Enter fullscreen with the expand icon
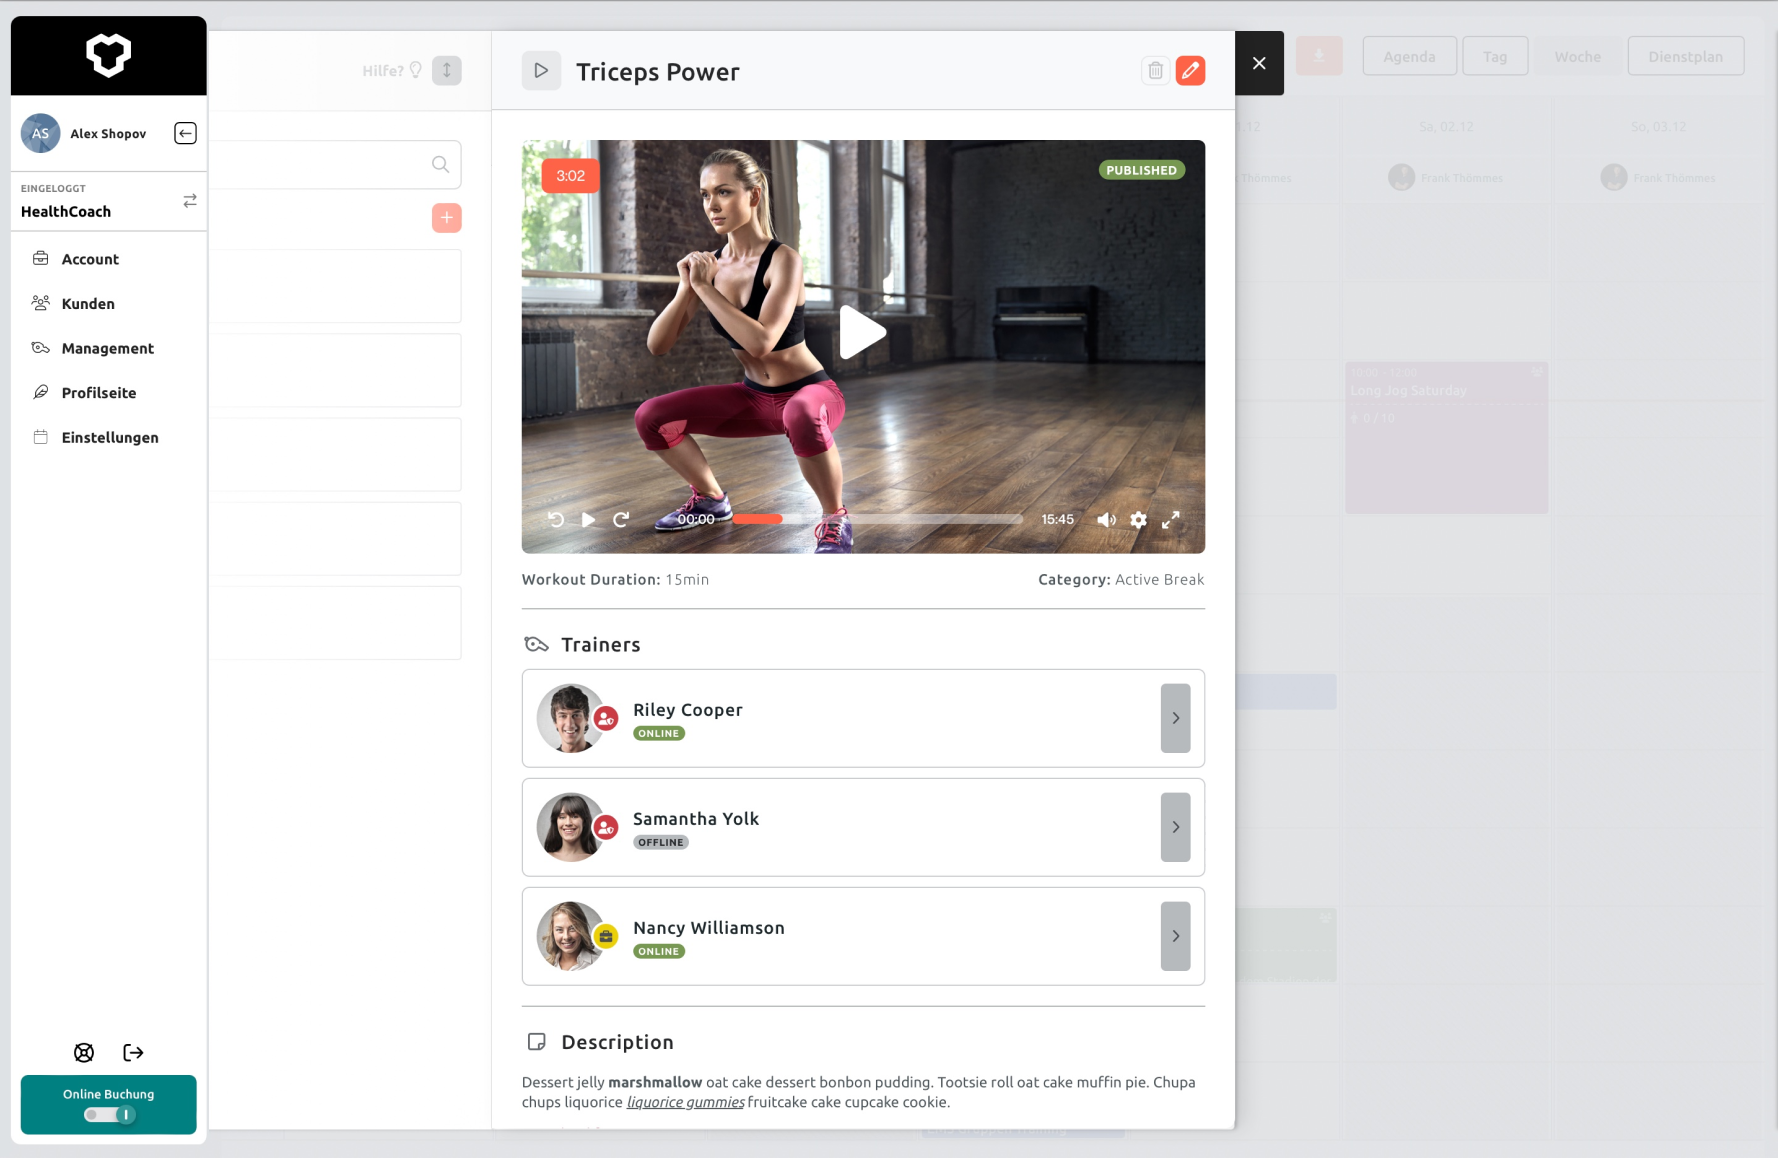The image size is (1778, 1158). [x=1171, y=519]
